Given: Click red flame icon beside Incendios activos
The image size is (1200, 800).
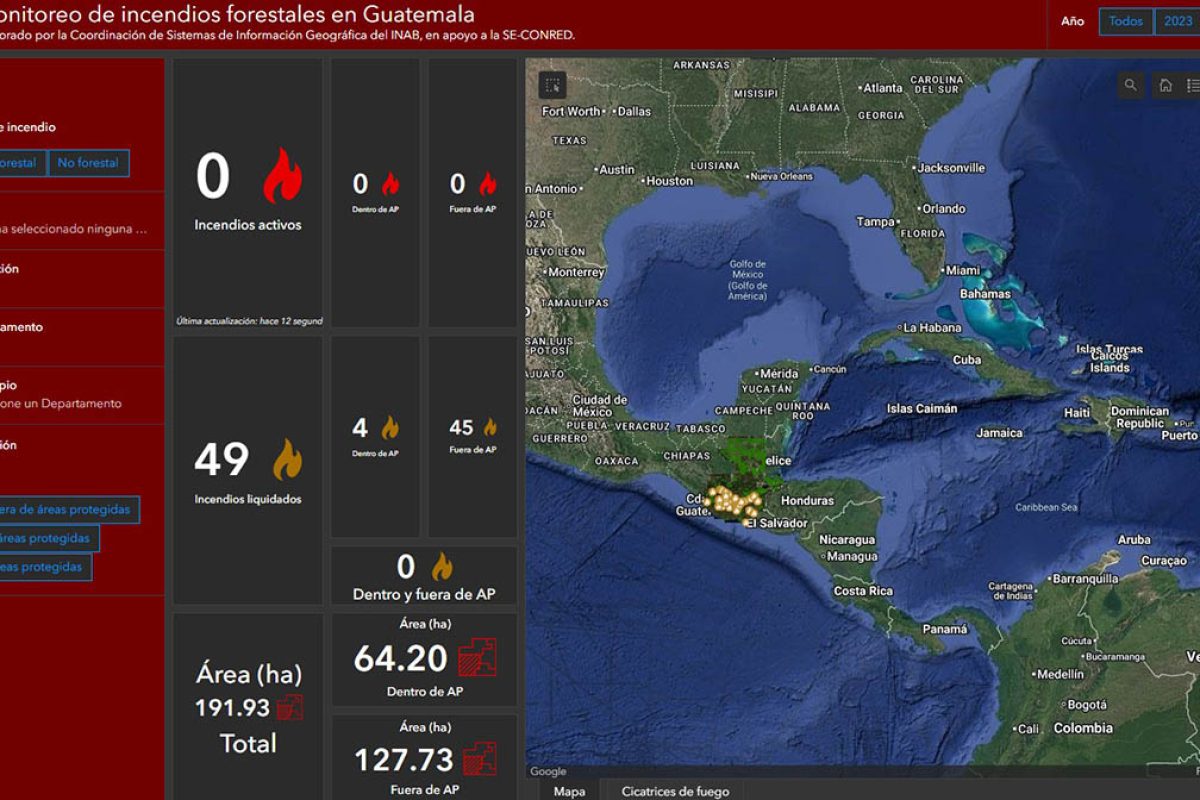Looking at the screenshot, I should pos(282,177).
